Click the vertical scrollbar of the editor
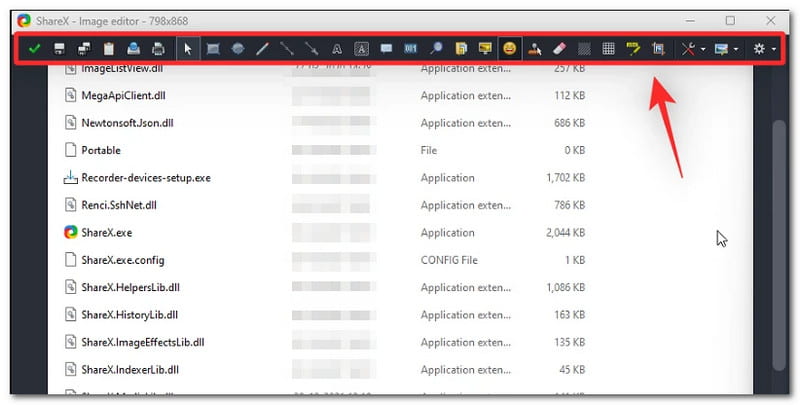Screen dimensions: 800x405 click(x=780, y=245)
